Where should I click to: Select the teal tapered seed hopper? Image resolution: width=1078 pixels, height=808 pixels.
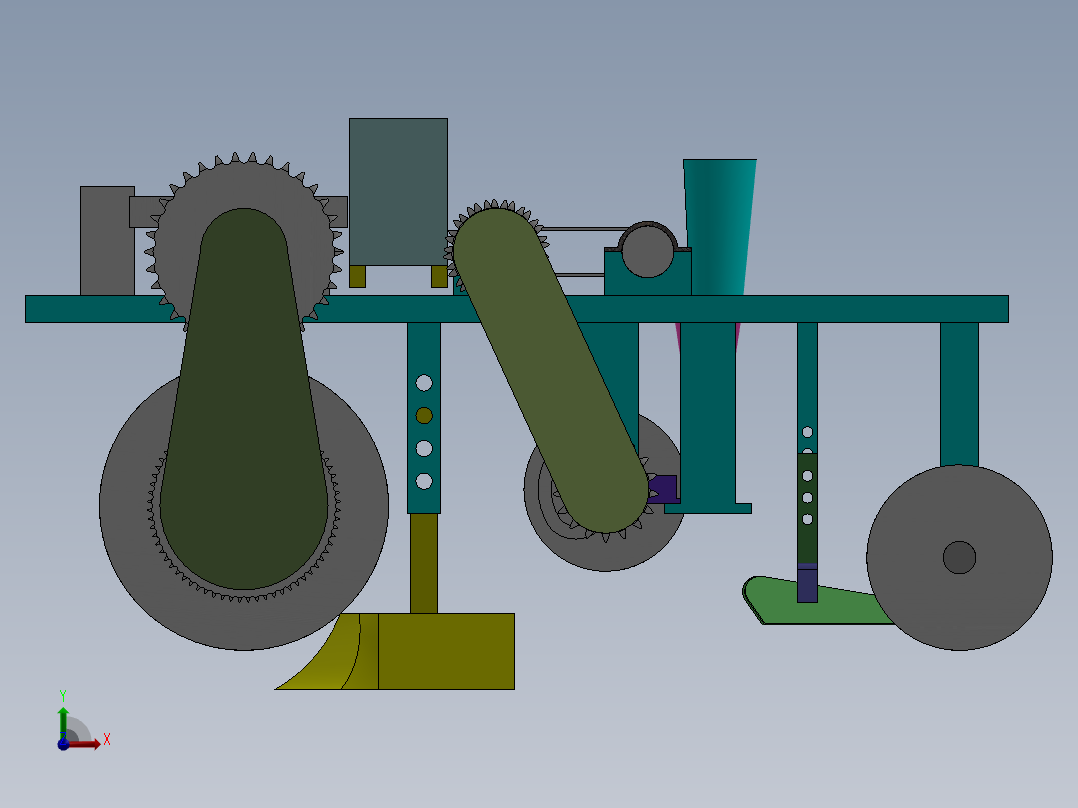pyautogui.click(x=718, y=227)
